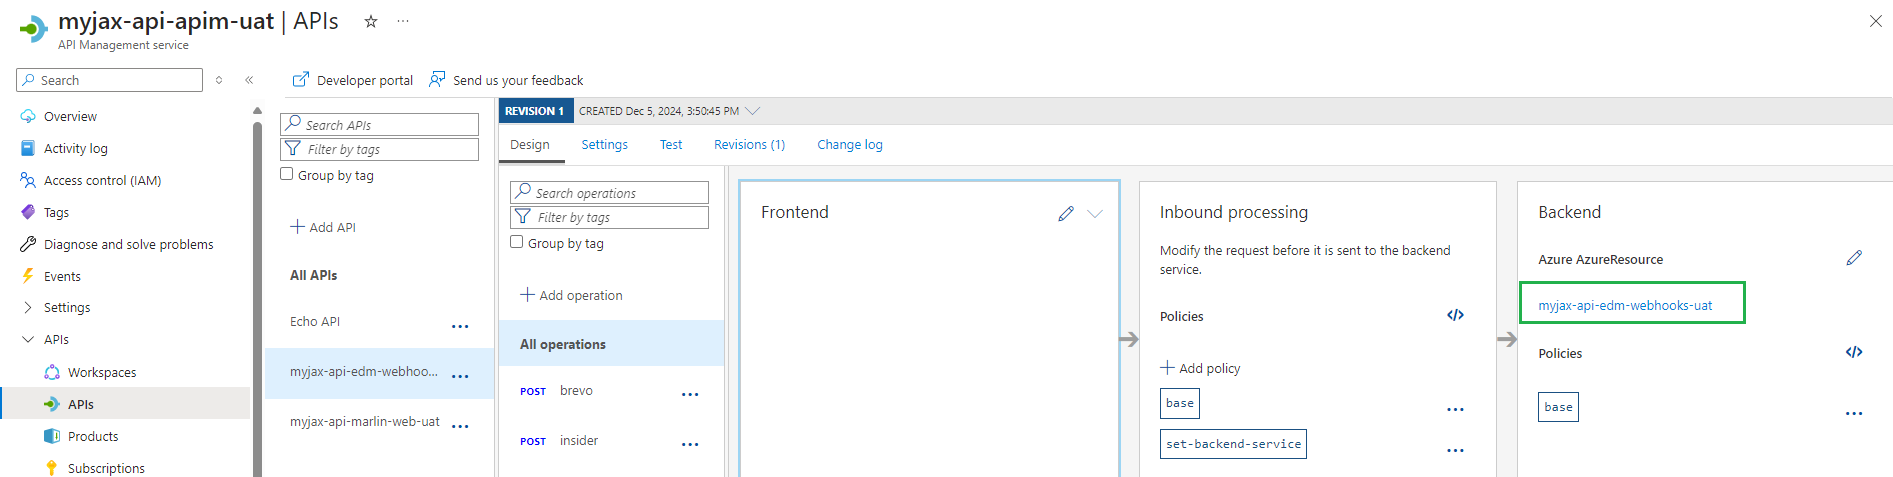Open Inbound processing policy code editor
The image size is (1893, 477).
click(x=1455, y=315)
